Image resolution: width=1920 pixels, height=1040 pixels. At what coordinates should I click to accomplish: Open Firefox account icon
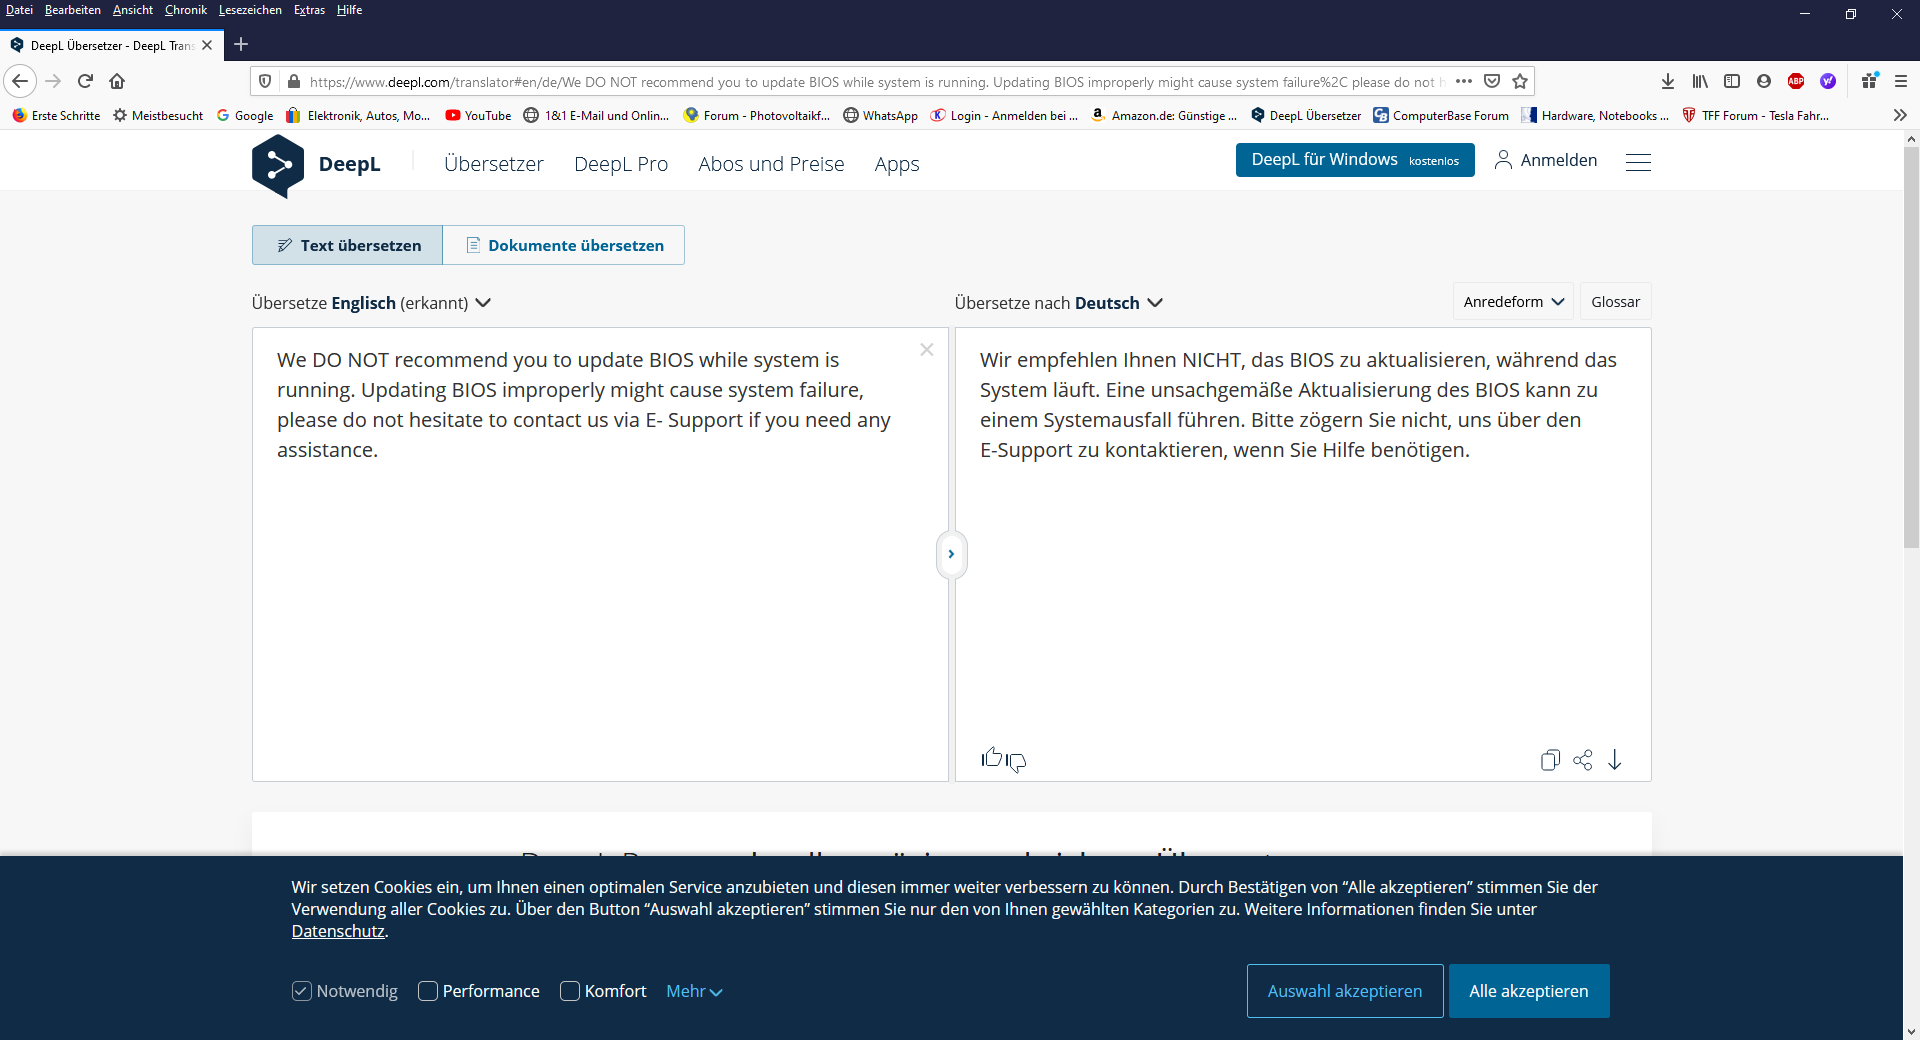tap(1764, 81)
